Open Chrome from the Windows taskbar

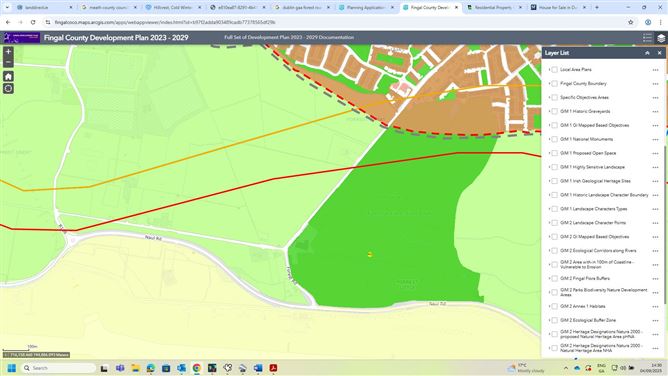pyautogui.click(x=196, y=368)
